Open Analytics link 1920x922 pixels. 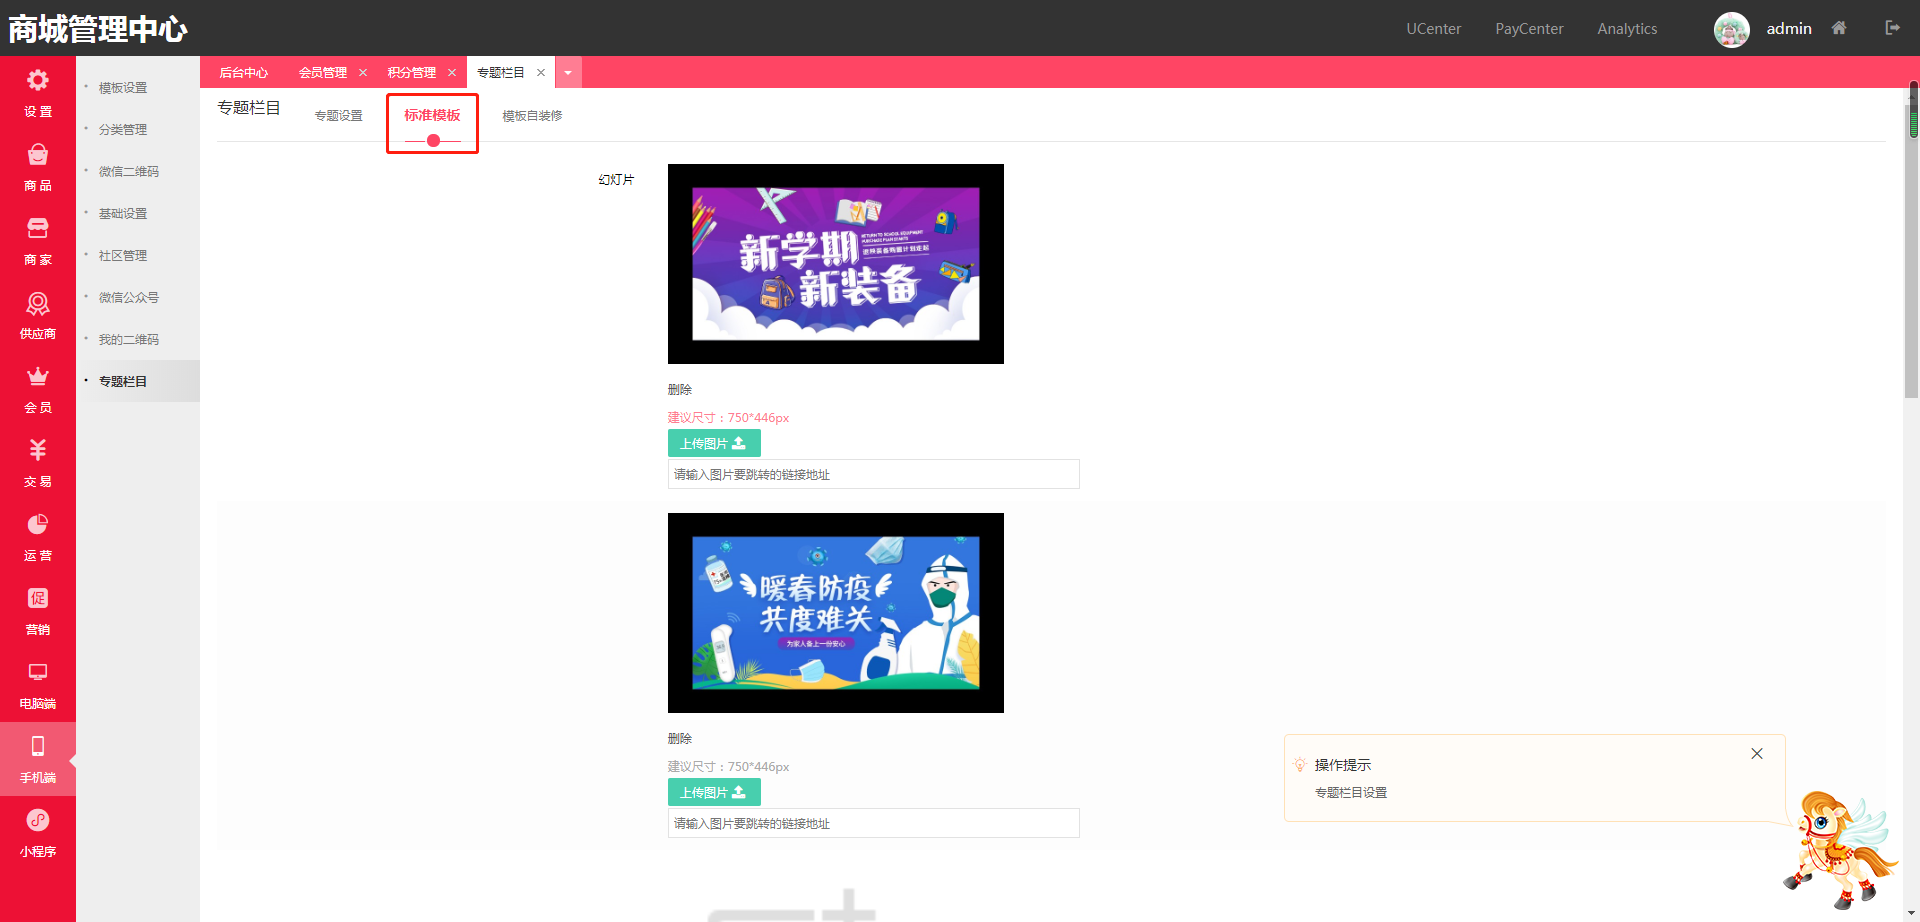point(1627,29)
